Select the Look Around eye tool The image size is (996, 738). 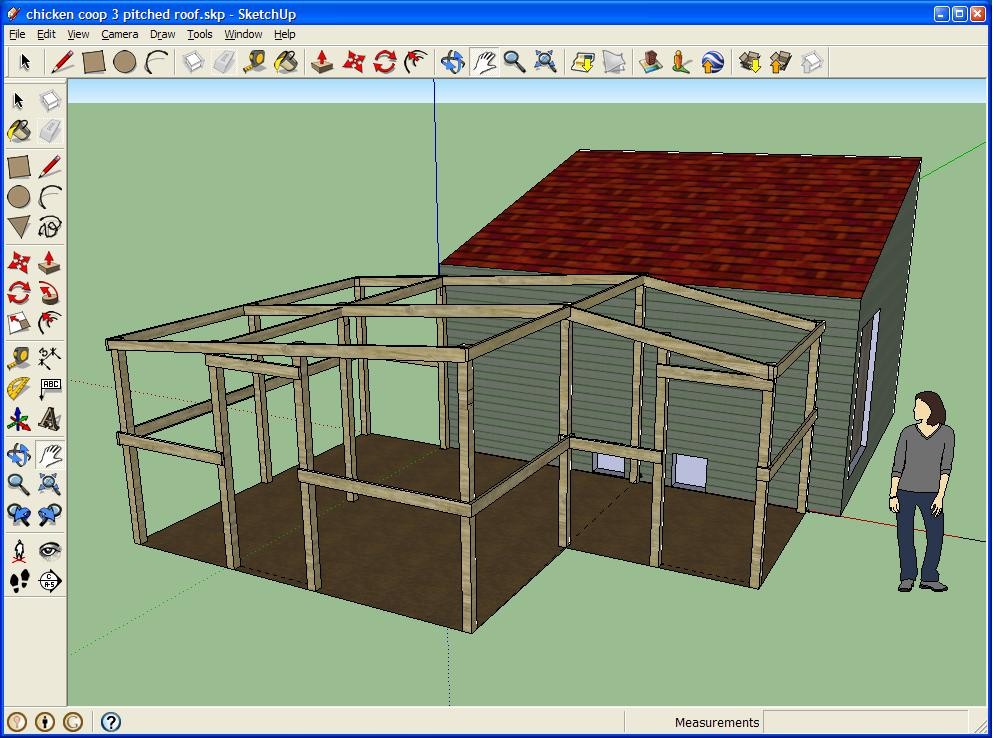(50, 551)
